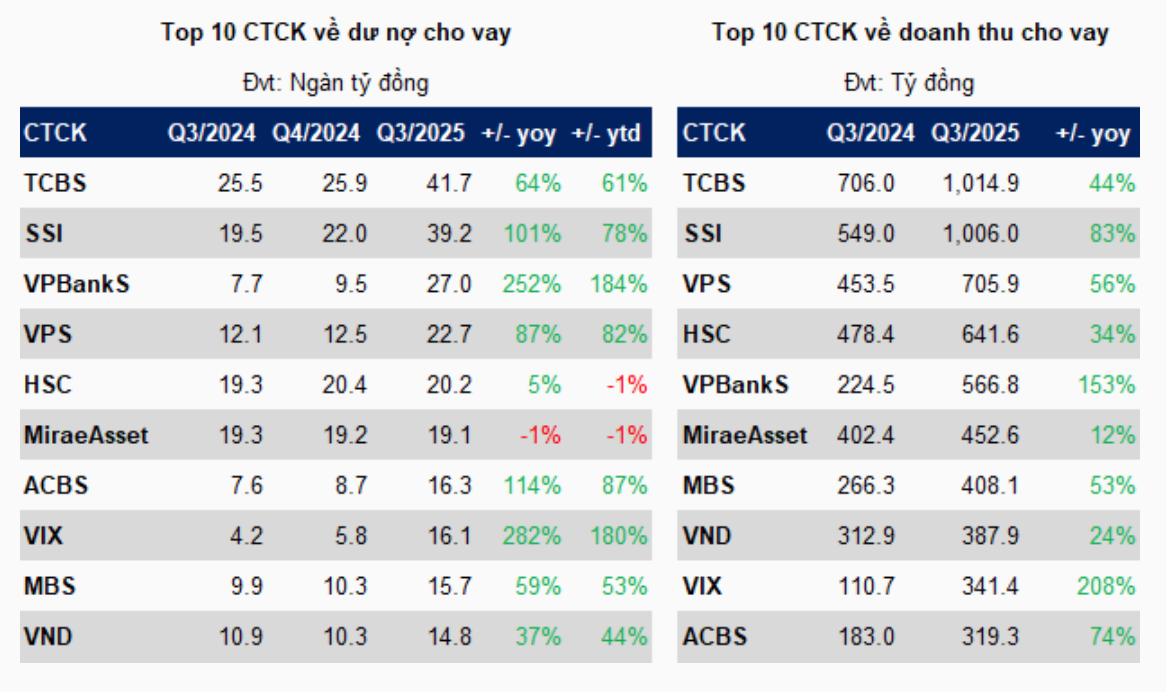Click MiraeAsset's -1% cell in yoy column
This screenshot has height=692, width=1166.
540,436
